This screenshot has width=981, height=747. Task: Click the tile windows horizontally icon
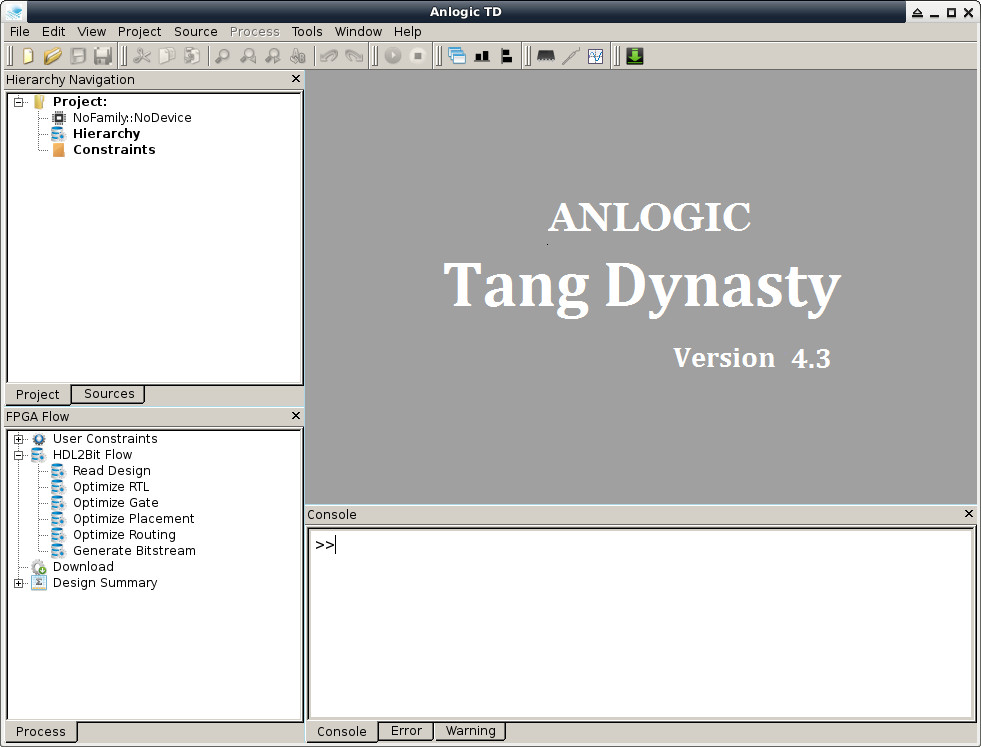(x=482, y=56)
